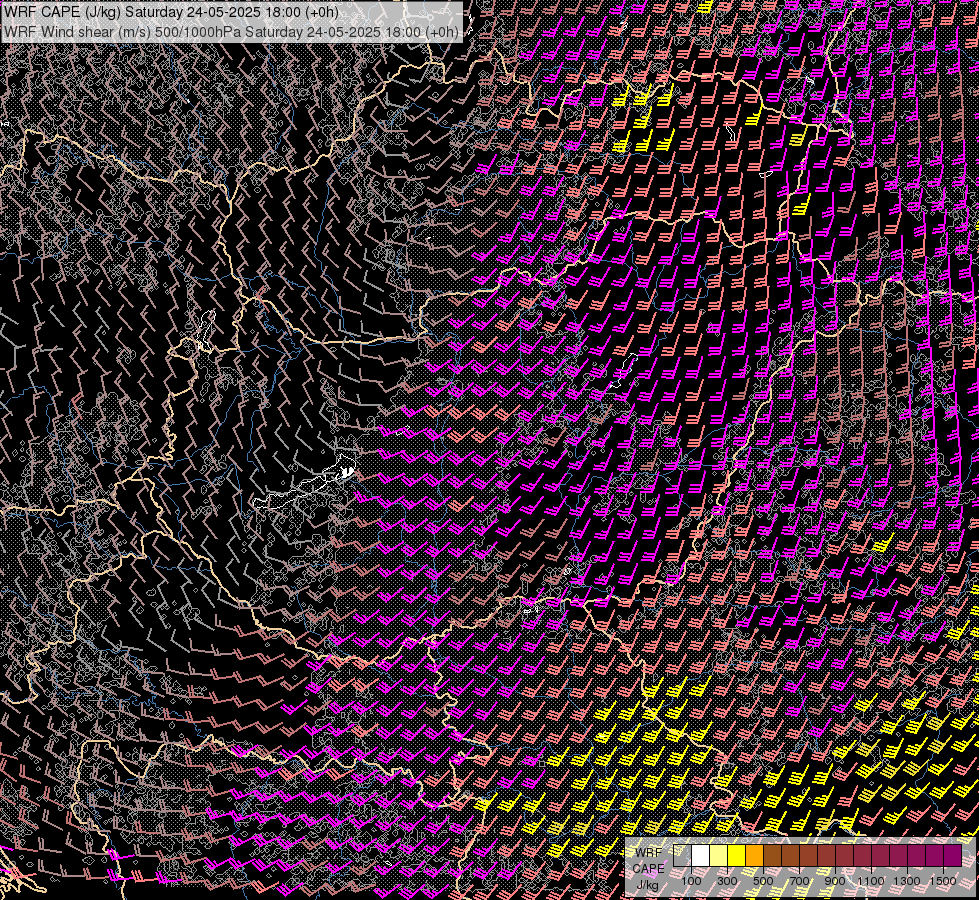Screen dimensions: 979x900
Task: Click the 'WRF Wind shear (m/s) 500/1000hPa' title line
Action: click(x=231, y=31)
